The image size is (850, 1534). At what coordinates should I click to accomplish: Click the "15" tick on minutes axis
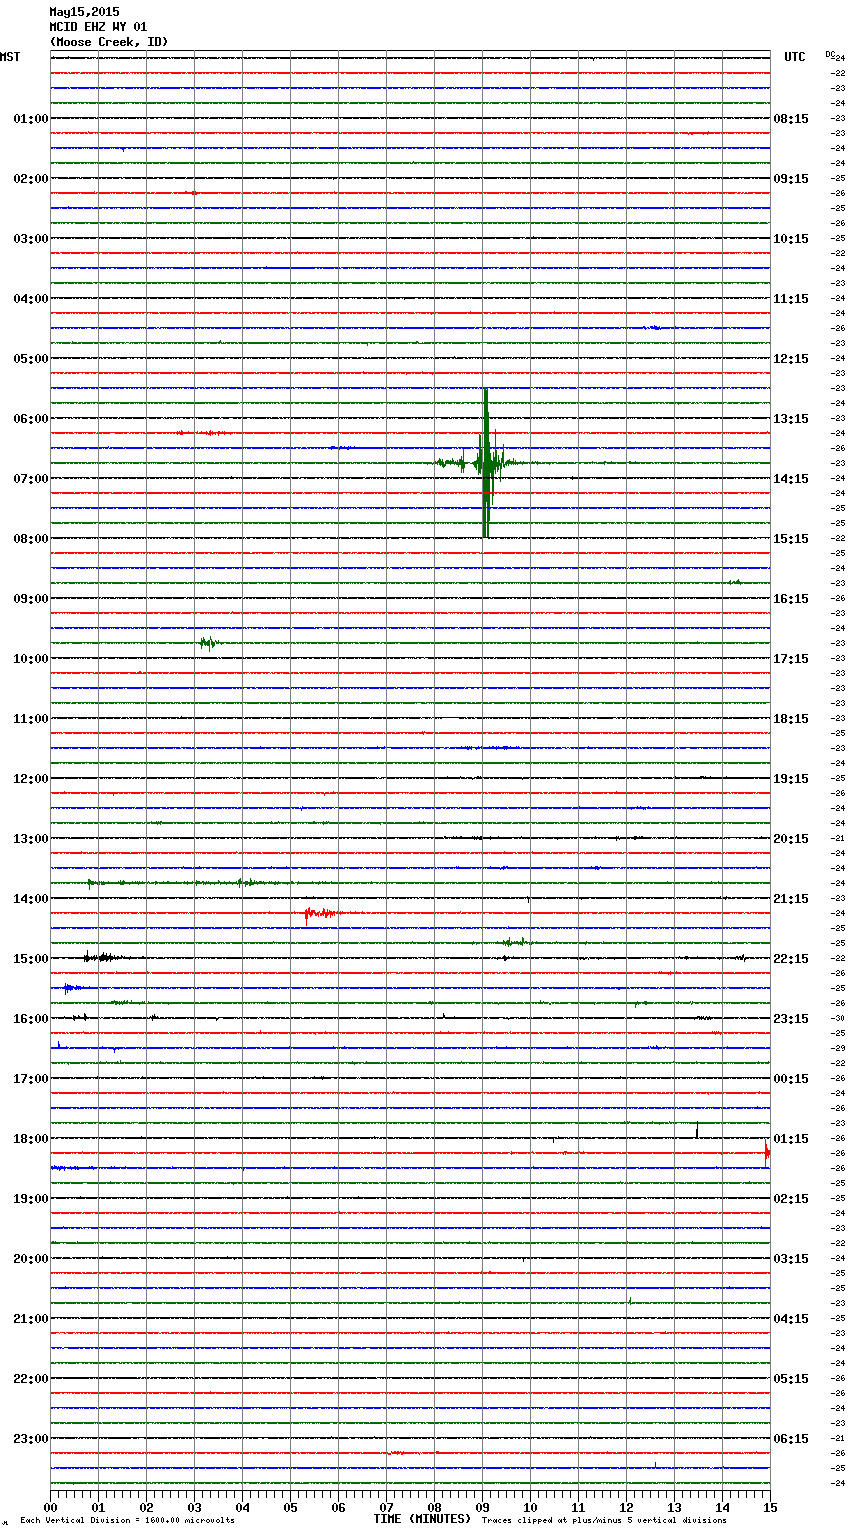[770, 1507]
